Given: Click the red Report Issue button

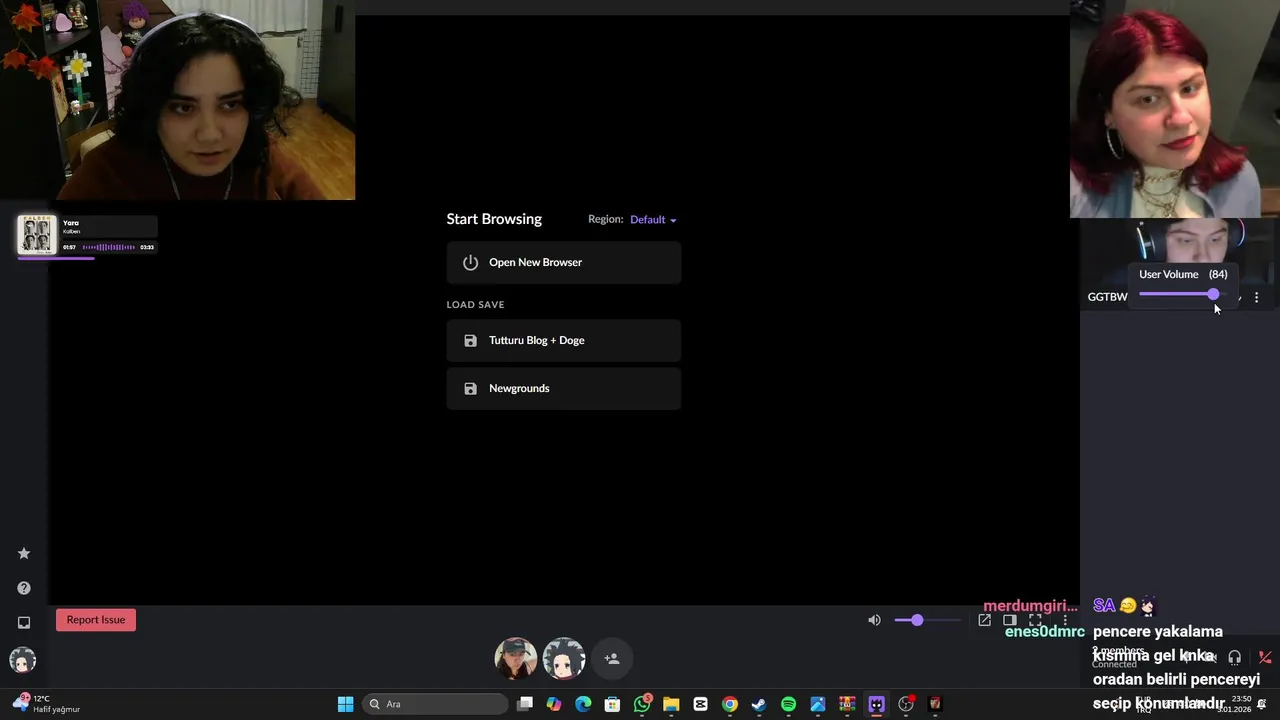Looking at the screenshot, I should pos(96,620).
